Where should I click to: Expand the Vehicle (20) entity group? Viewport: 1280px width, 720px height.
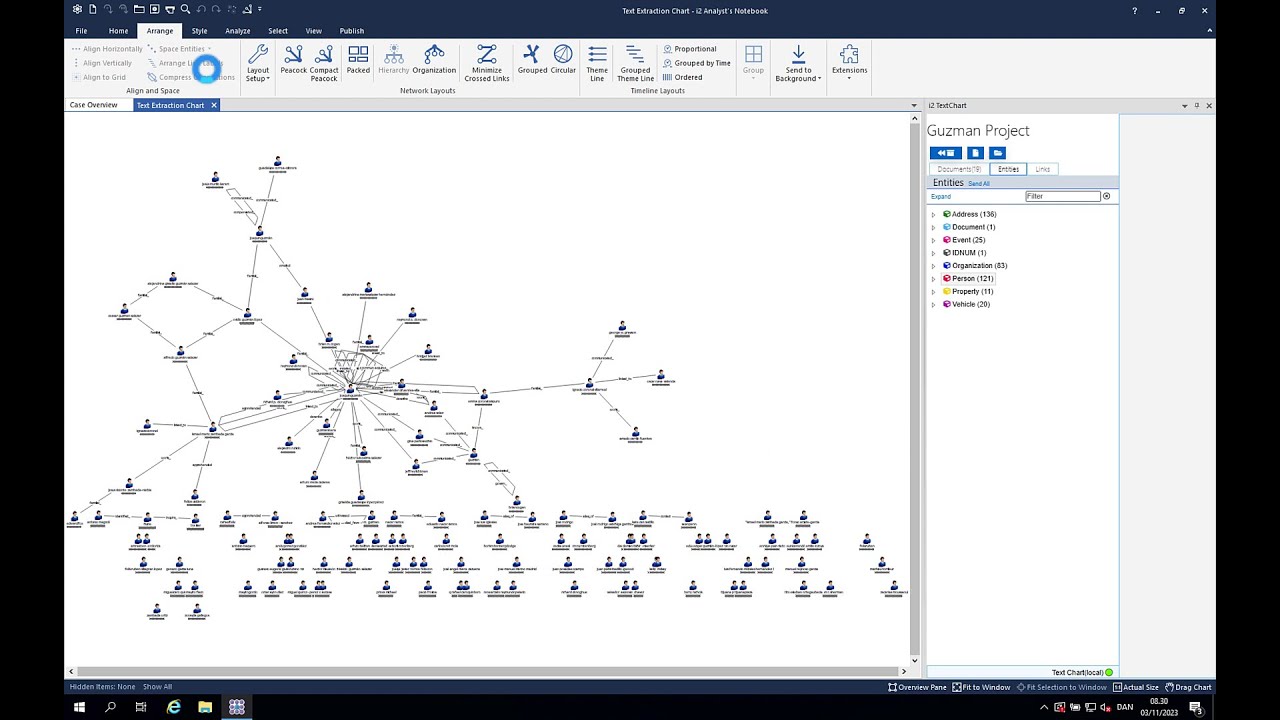coord(934,304)
